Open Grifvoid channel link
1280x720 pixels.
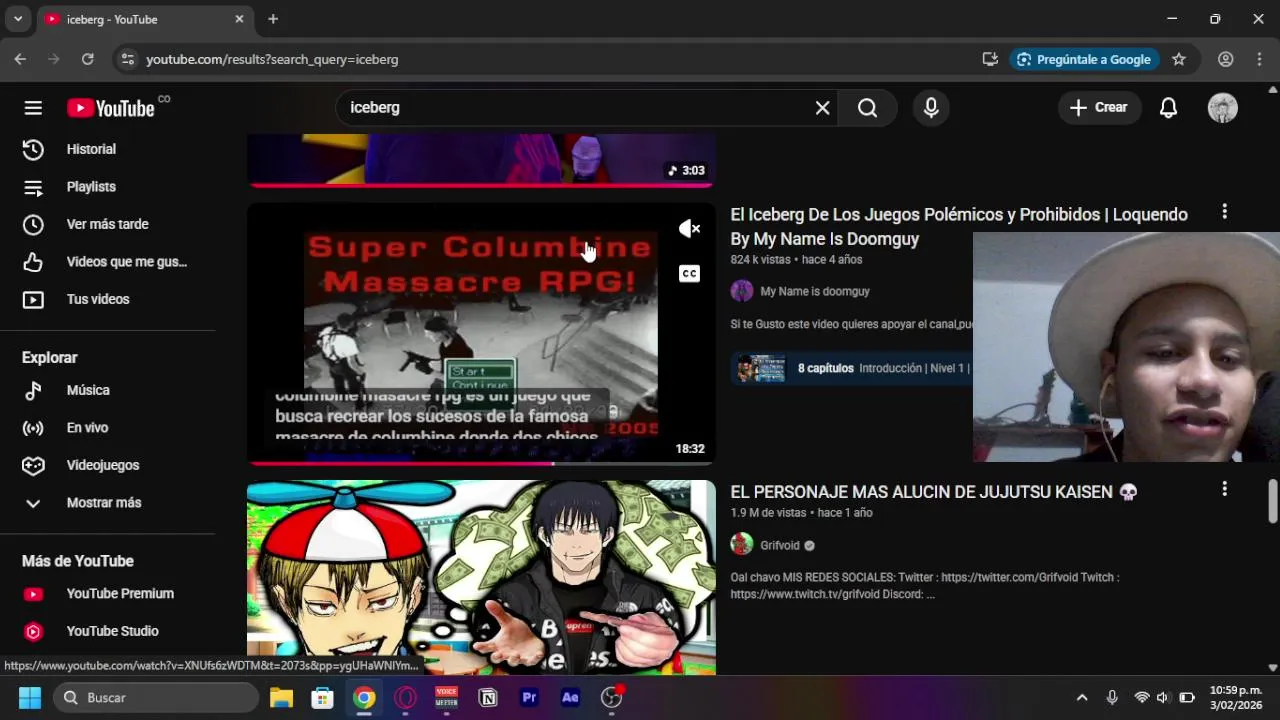pyautogui.click(x=780, y=546)
